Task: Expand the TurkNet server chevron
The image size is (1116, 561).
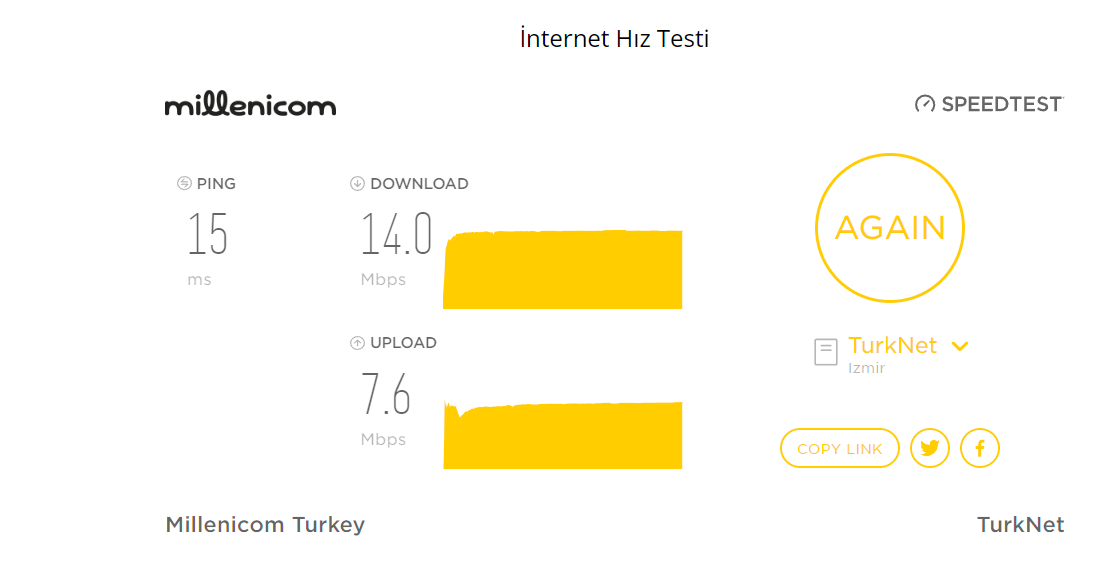Action: [960, 347]
